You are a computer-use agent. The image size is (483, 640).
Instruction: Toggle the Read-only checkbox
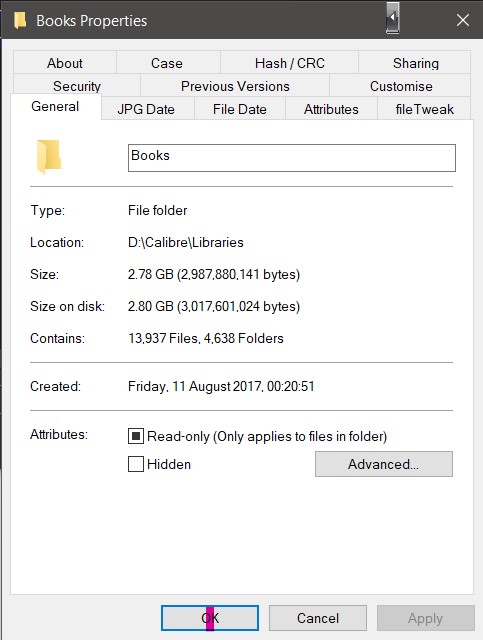pos(136,436)
